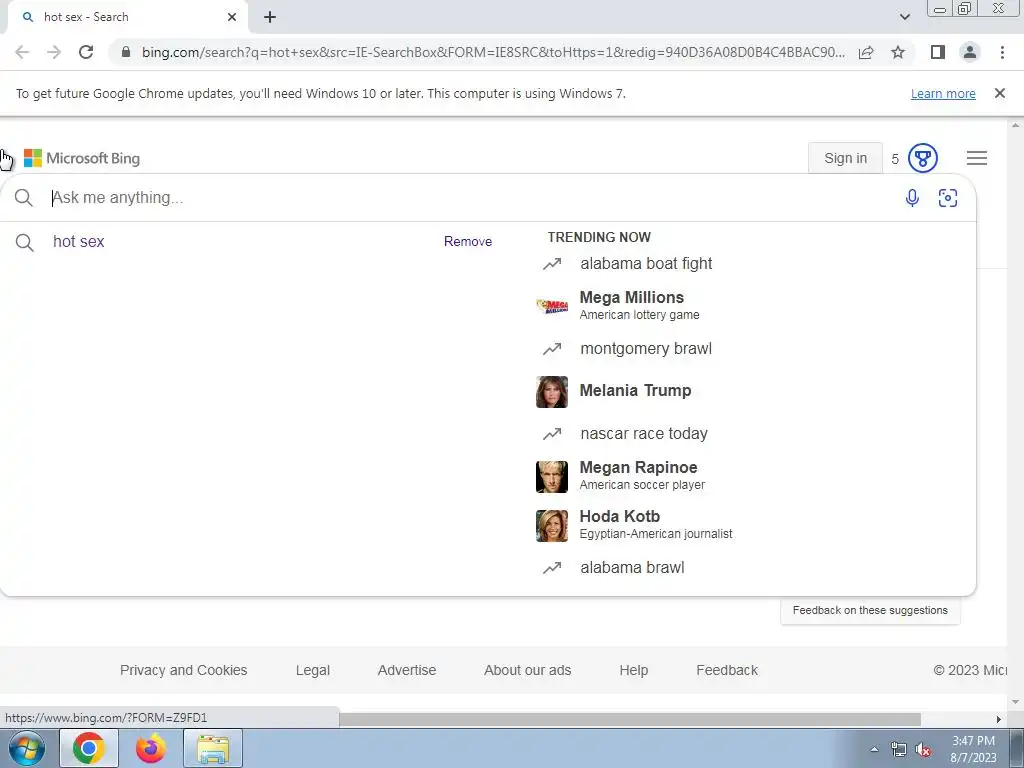Go forward using the browser forward arrow

pyautogui.click(x=54, y=52)
